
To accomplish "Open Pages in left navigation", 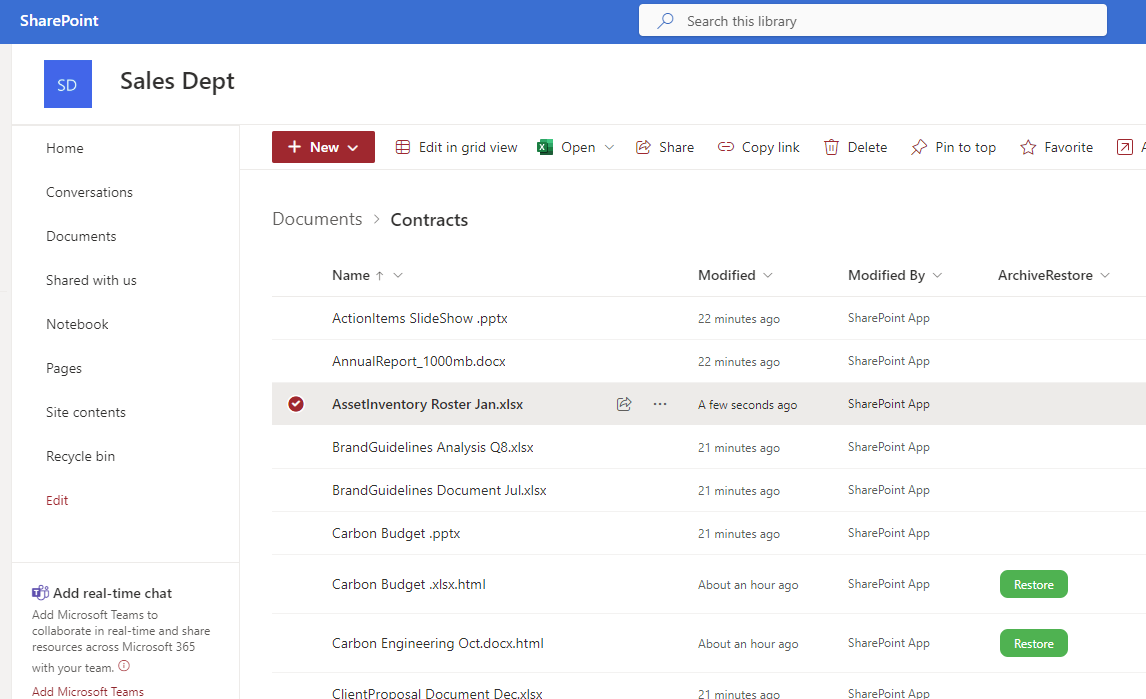I will (64, 369).
